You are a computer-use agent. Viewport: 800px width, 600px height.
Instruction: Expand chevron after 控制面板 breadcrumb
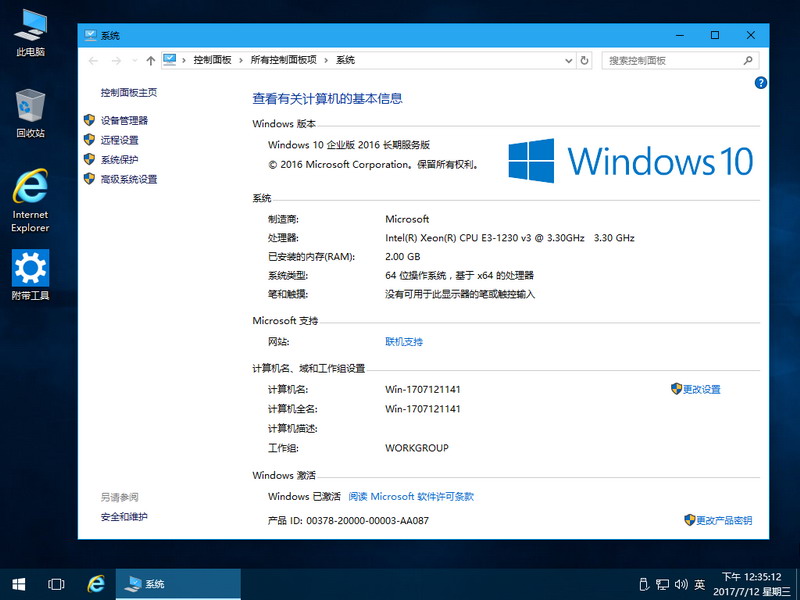pos(241,60)
